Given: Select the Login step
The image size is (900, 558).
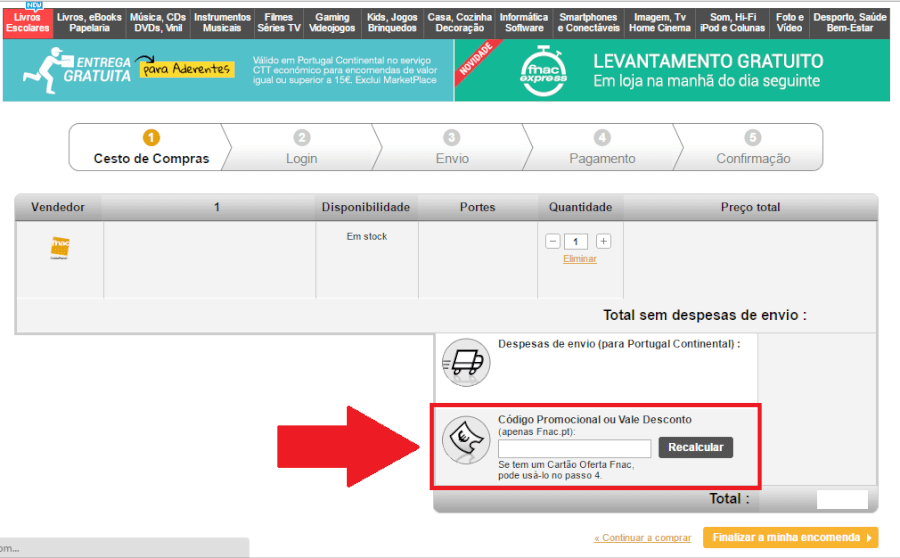Looking at the screenshot, I should [301, 148].
